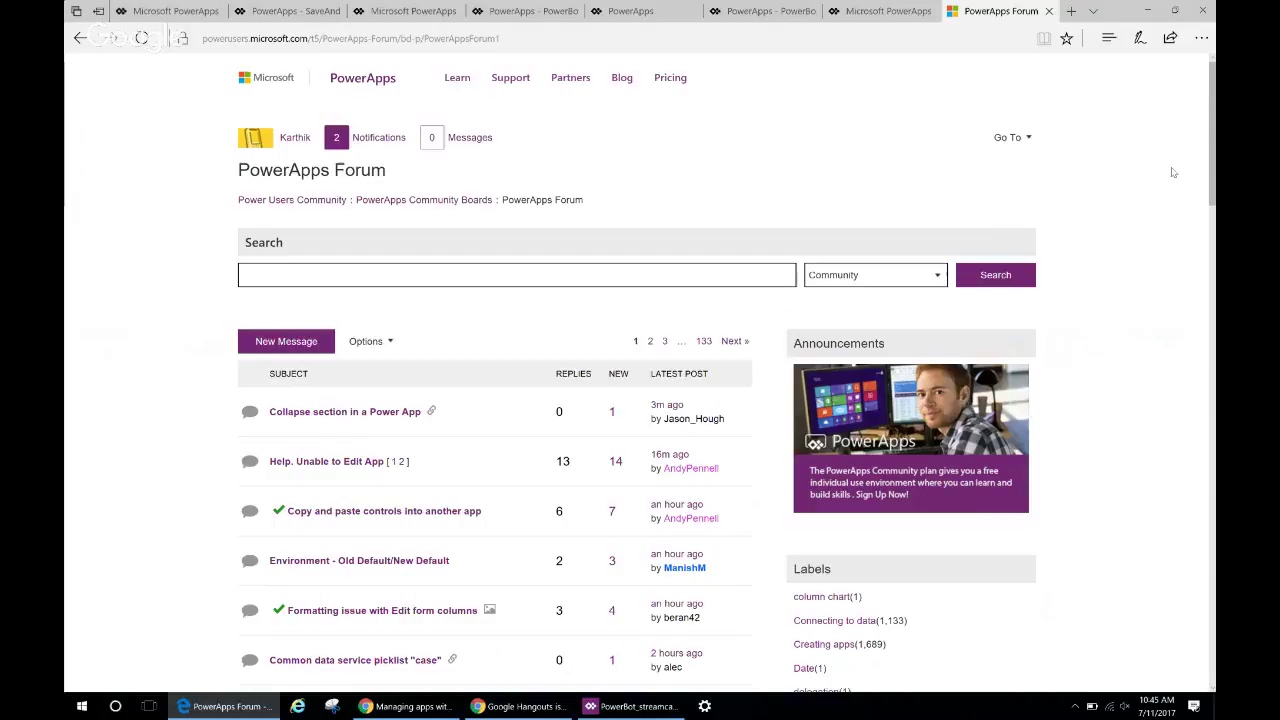
Task: Show hidden system tray icons
Action: 1075,706
